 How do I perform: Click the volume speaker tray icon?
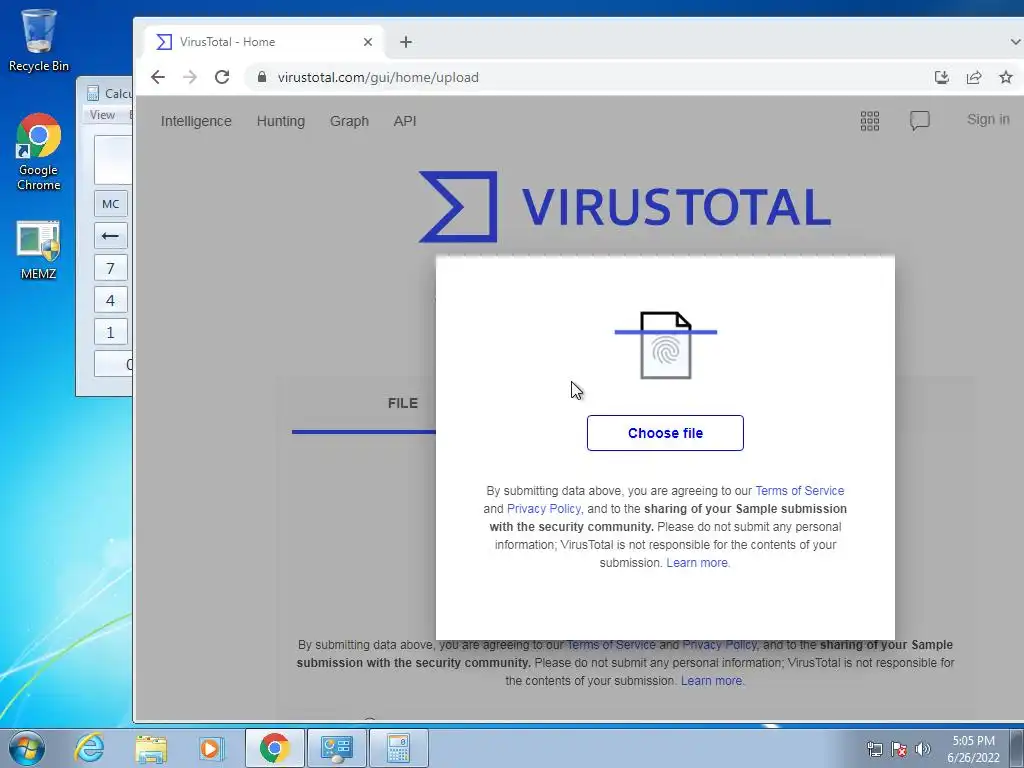[x=923, y=749]
